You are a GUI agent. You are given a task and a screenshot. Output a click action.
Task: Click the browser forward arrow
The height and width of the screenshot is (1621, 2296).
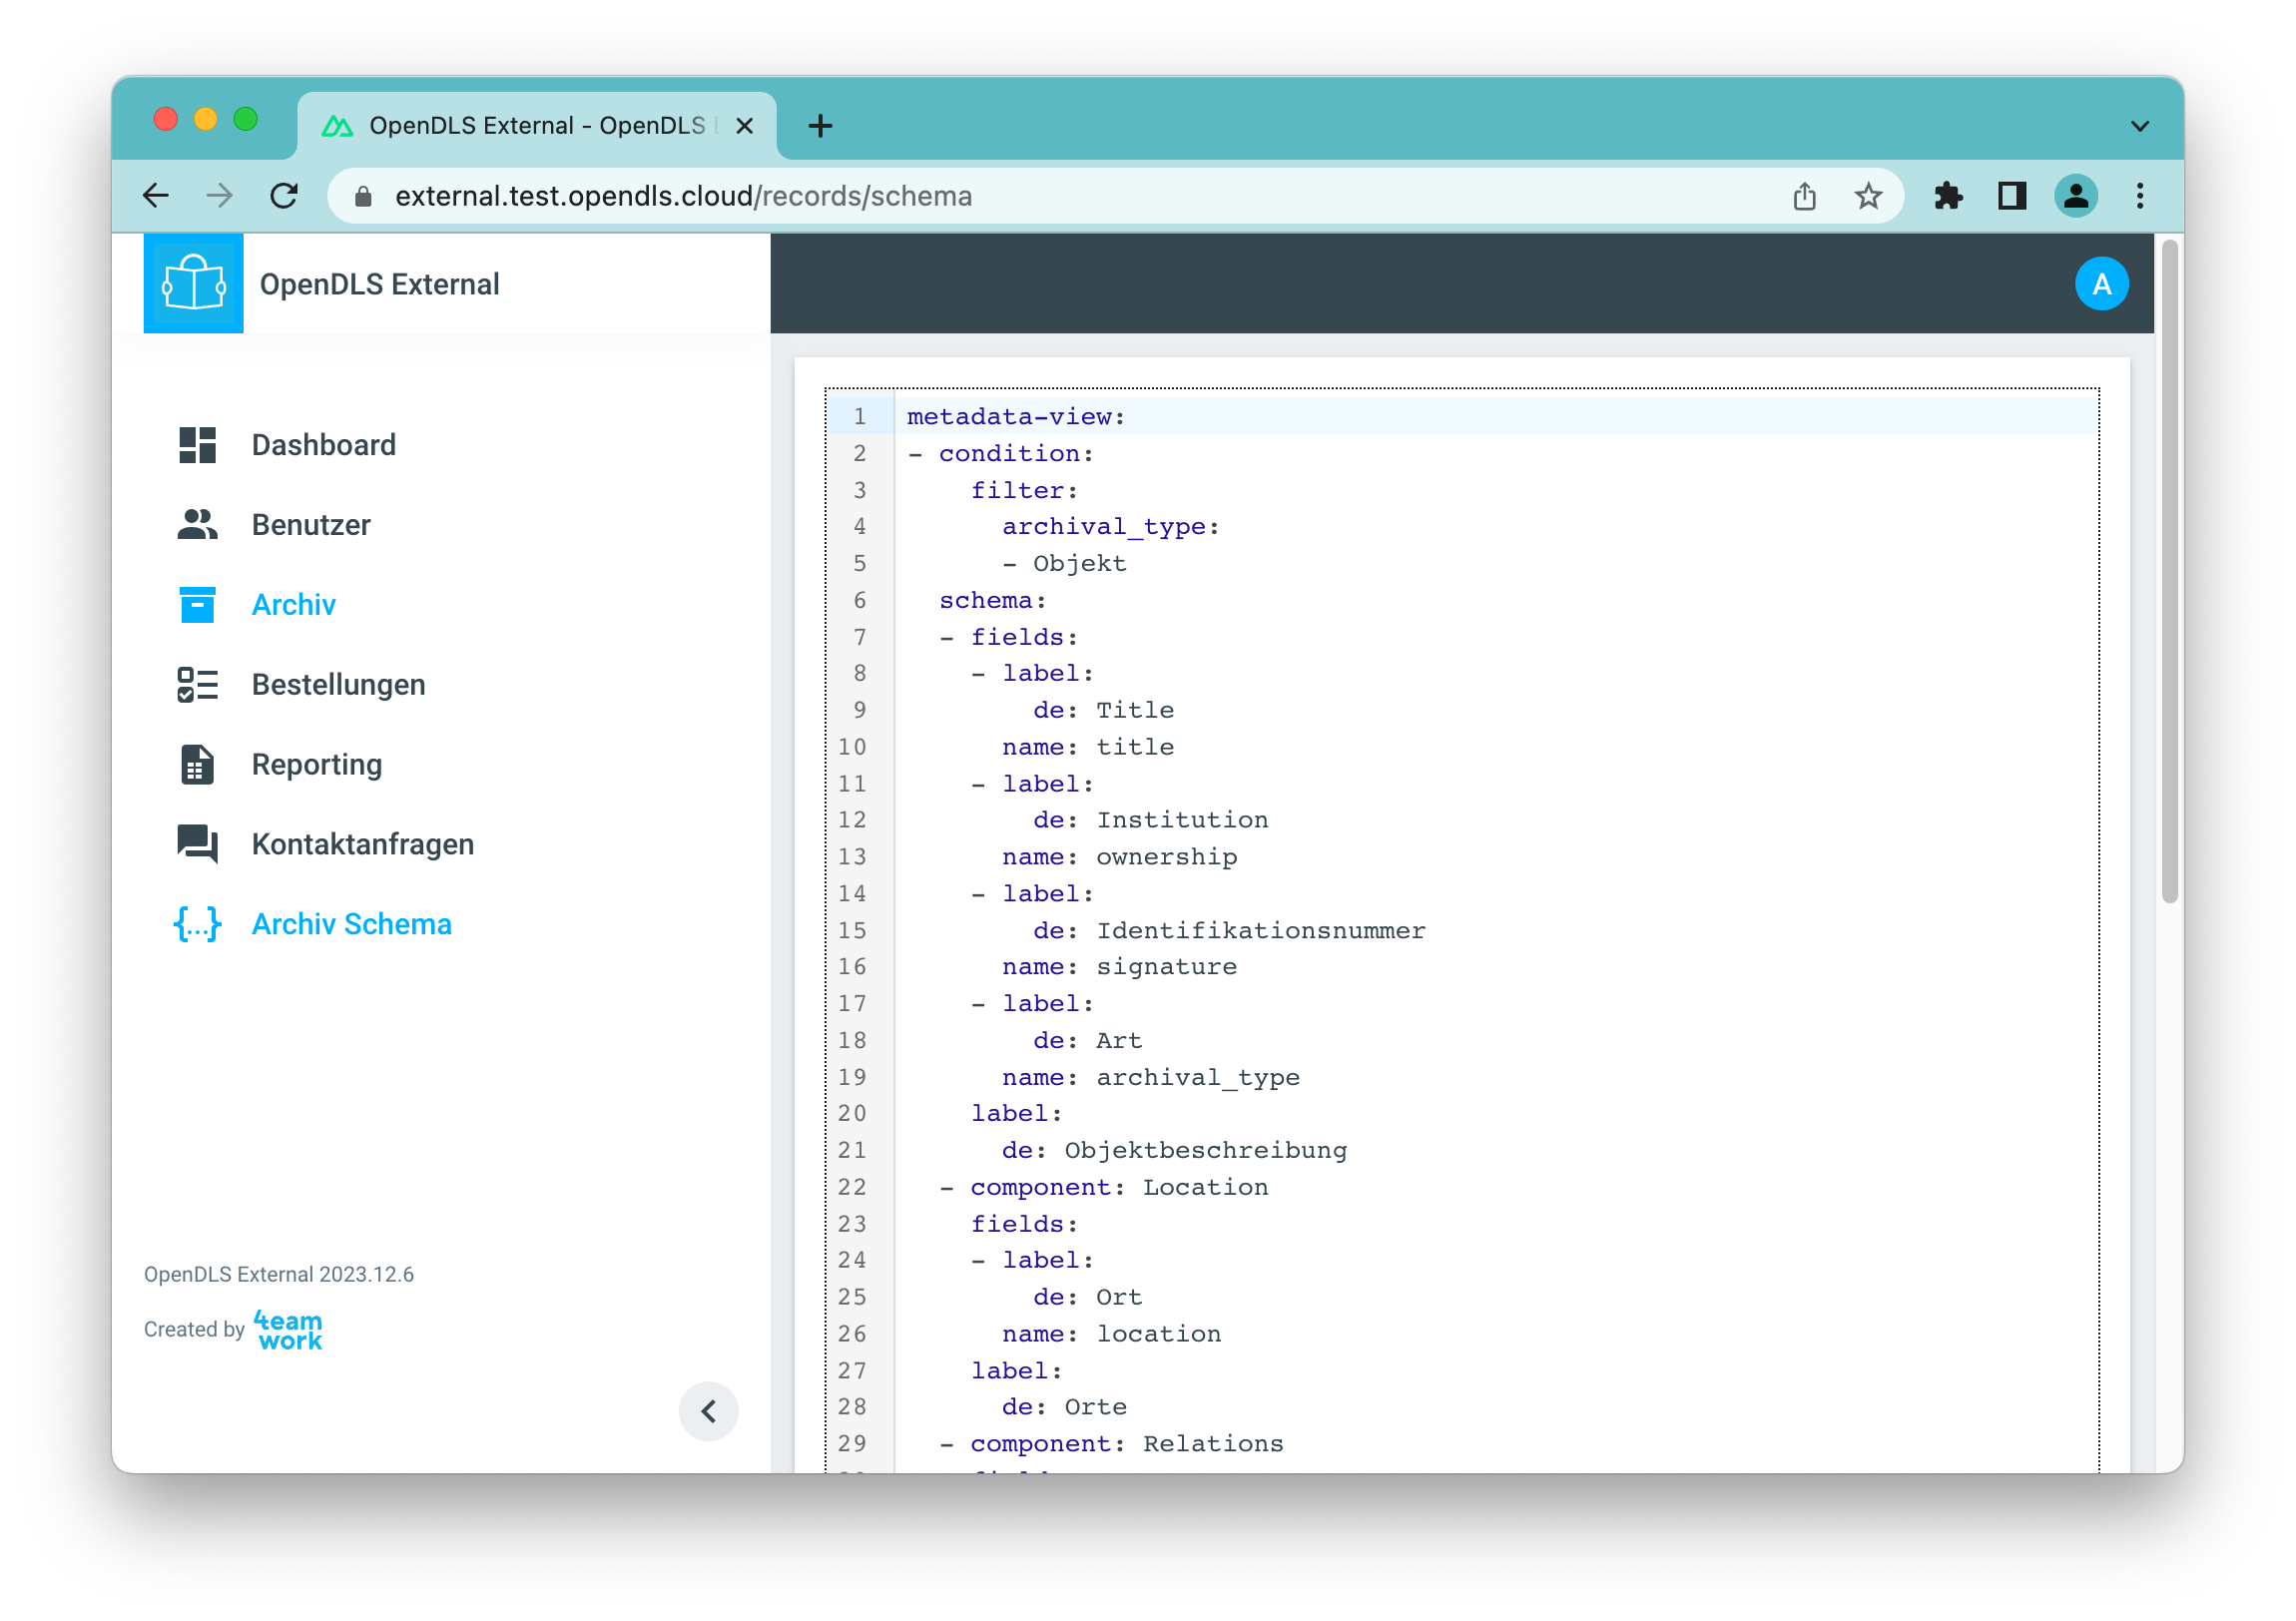(220, 196)
